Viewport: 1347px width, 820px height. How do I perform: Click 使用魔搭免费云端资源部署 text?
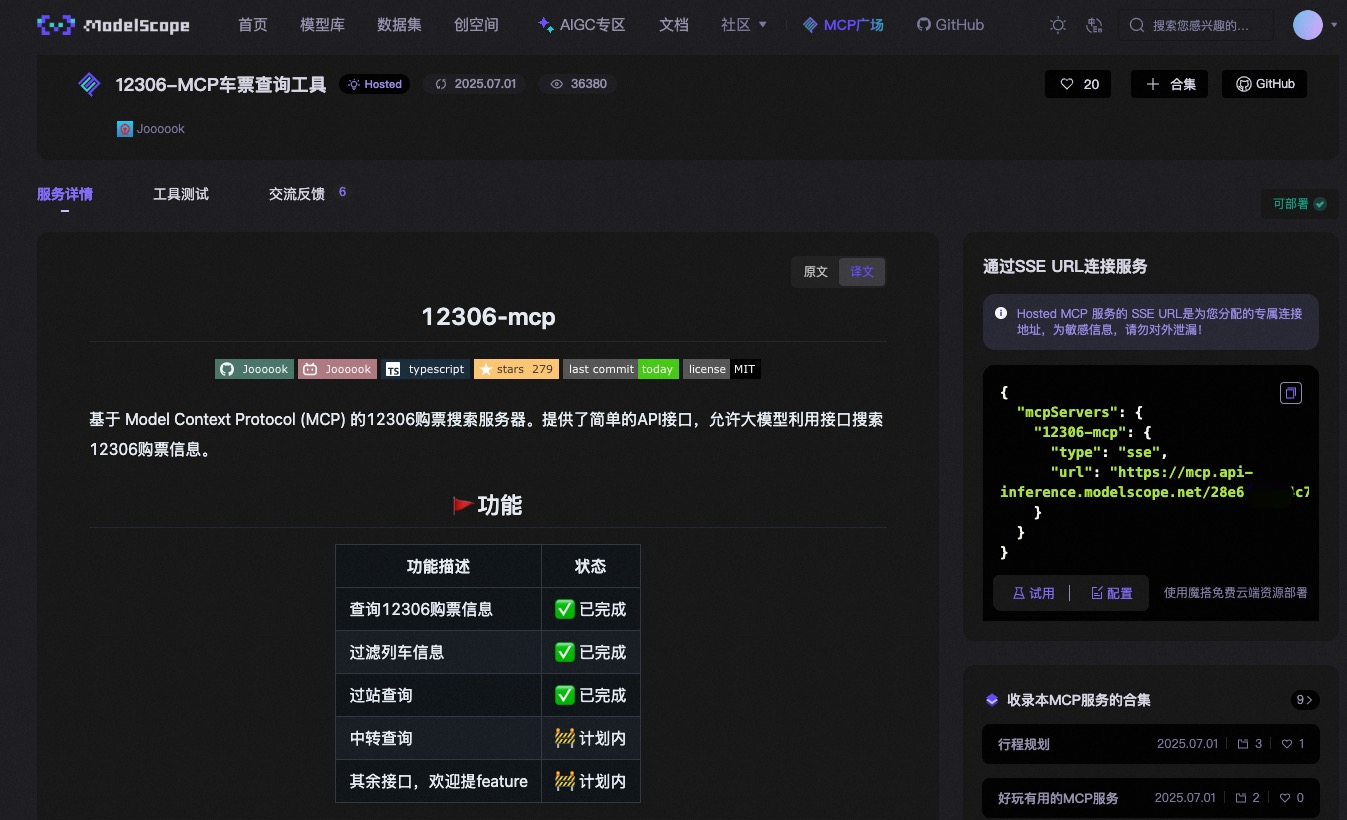(1235, 593)
